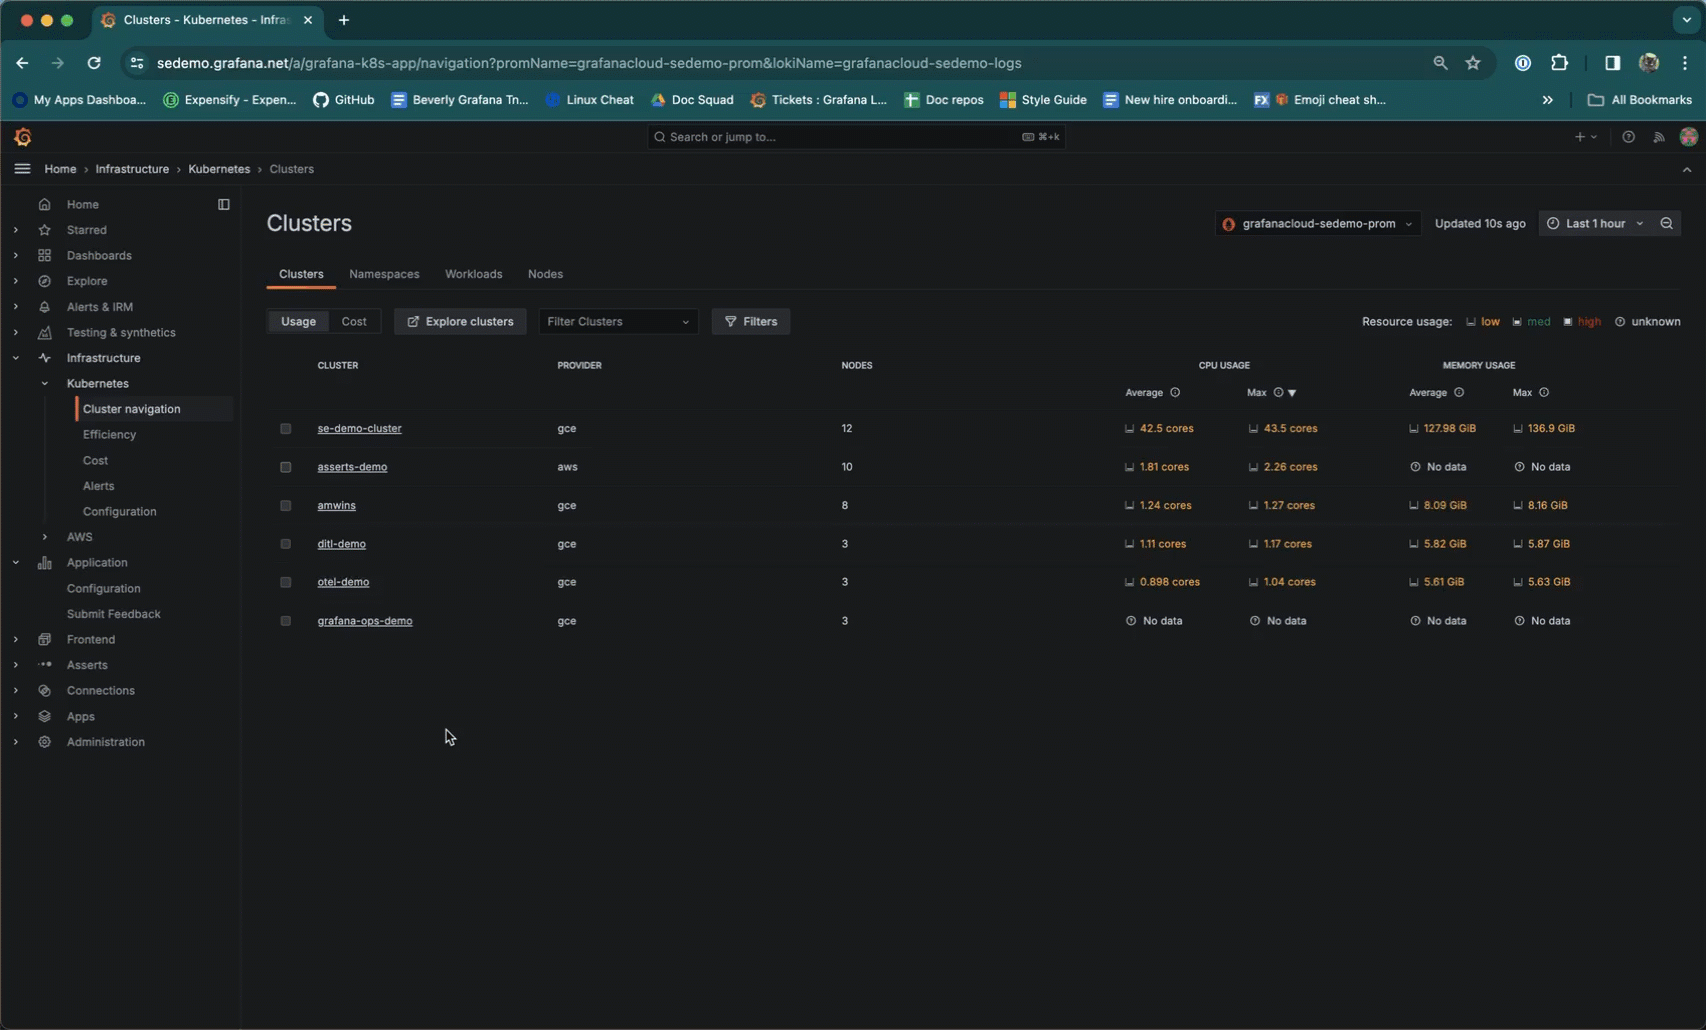Viewport: 1706px width, 1030px height.
Task: Click the Explore clusters button
Action: pyautogui.click(x=460, y=321)
